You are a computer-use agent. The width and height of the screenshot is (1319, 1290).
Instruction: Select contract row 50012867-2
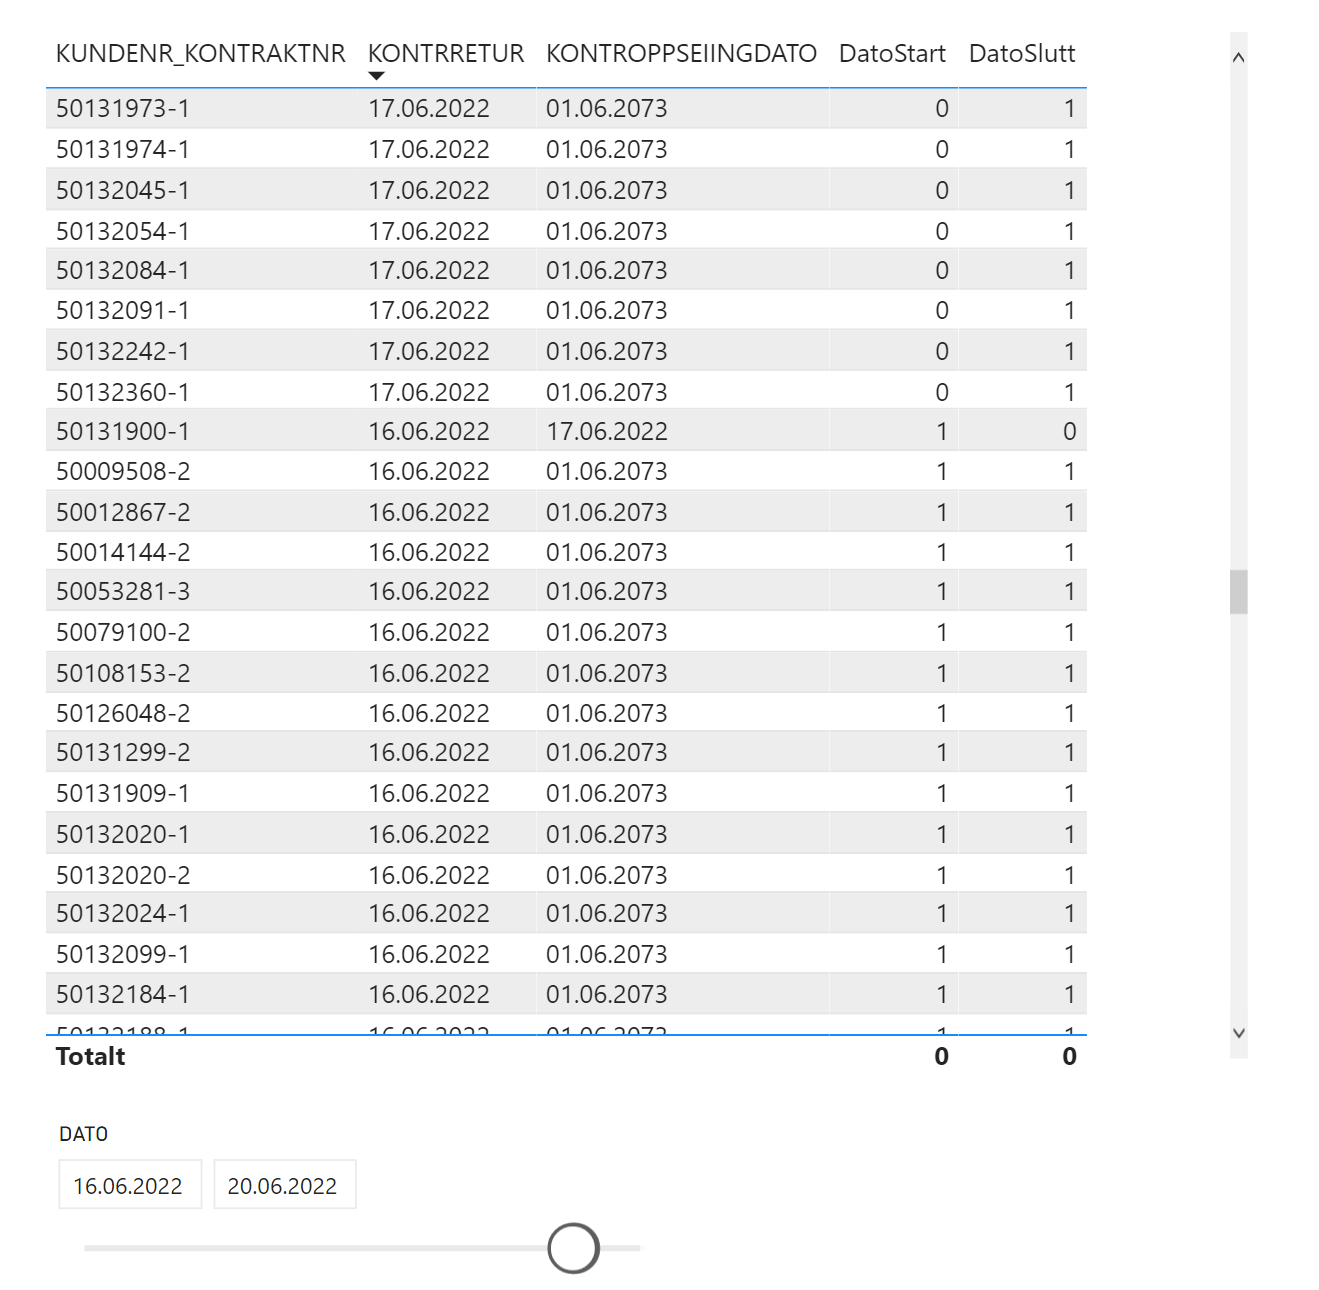(566, 512)
